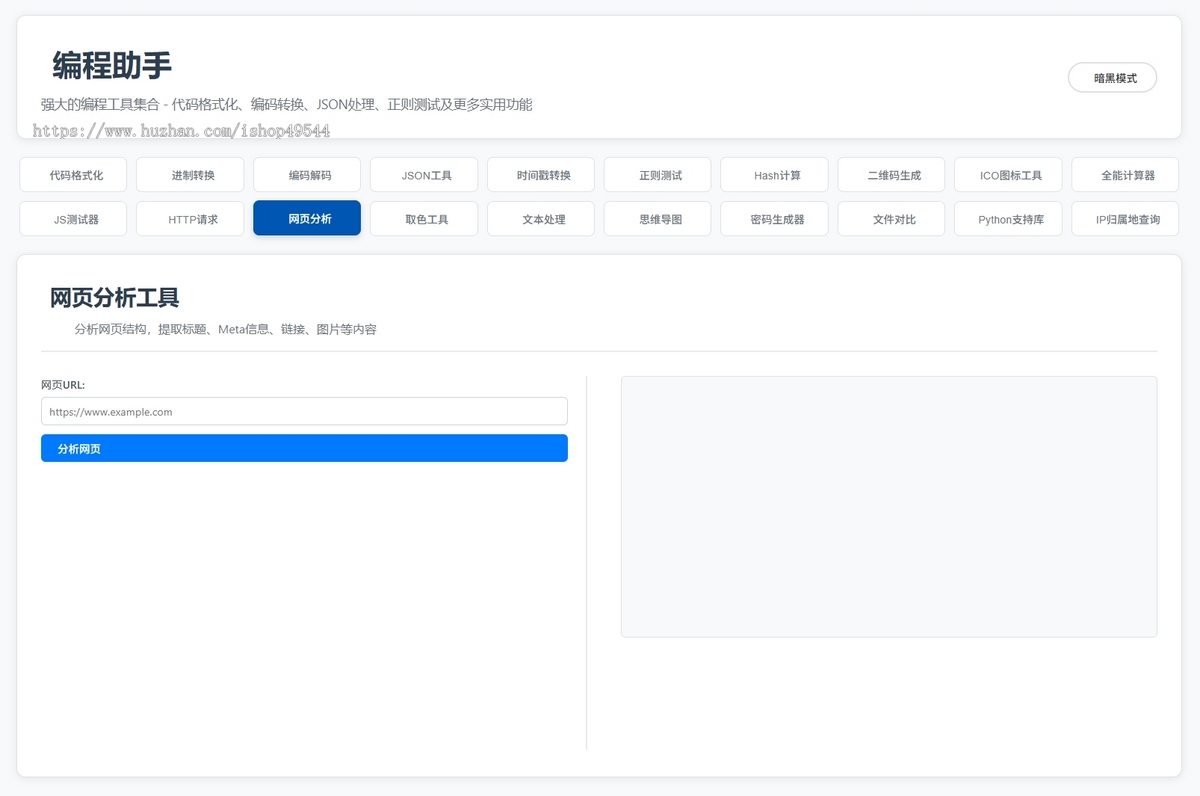This screenshot has height=796, width=1200.
Task: Switch to the Python支持库 tab
Action: (x=1009, y=219)
